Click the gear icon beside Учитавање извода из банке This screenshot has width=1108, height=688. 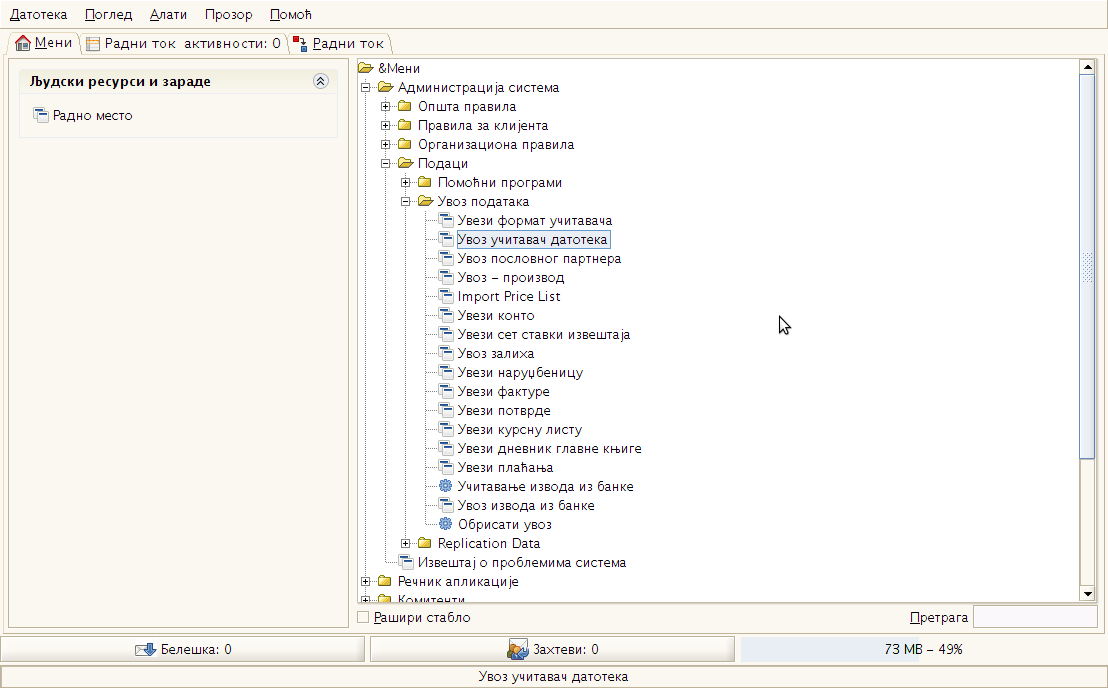(x=446, y=486)
